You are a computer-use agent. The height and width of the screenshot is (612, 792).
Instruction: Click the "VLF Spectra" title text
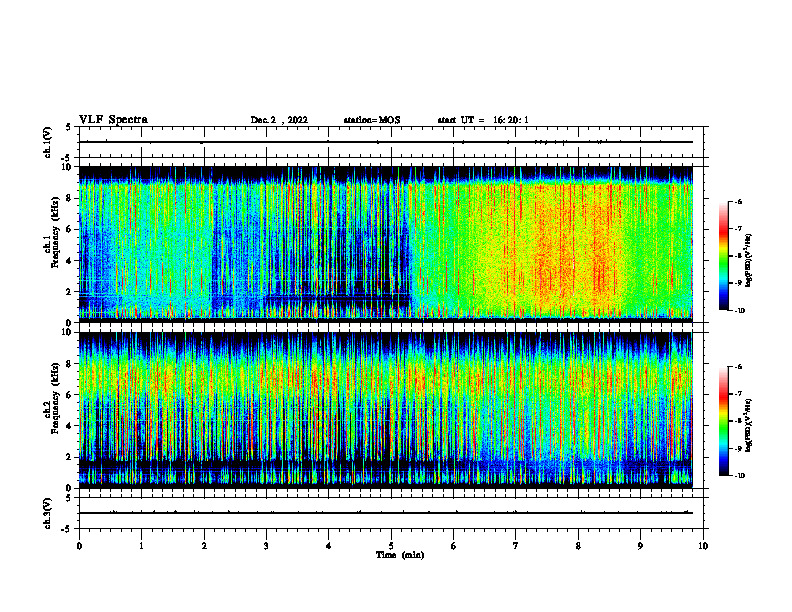click(113, 120)
